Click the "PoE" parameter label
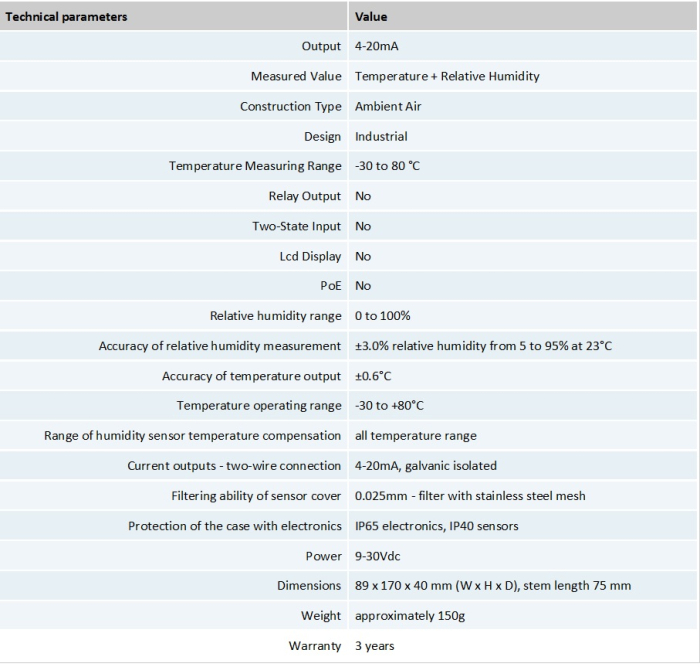700x667 pixels. point(331,286)
